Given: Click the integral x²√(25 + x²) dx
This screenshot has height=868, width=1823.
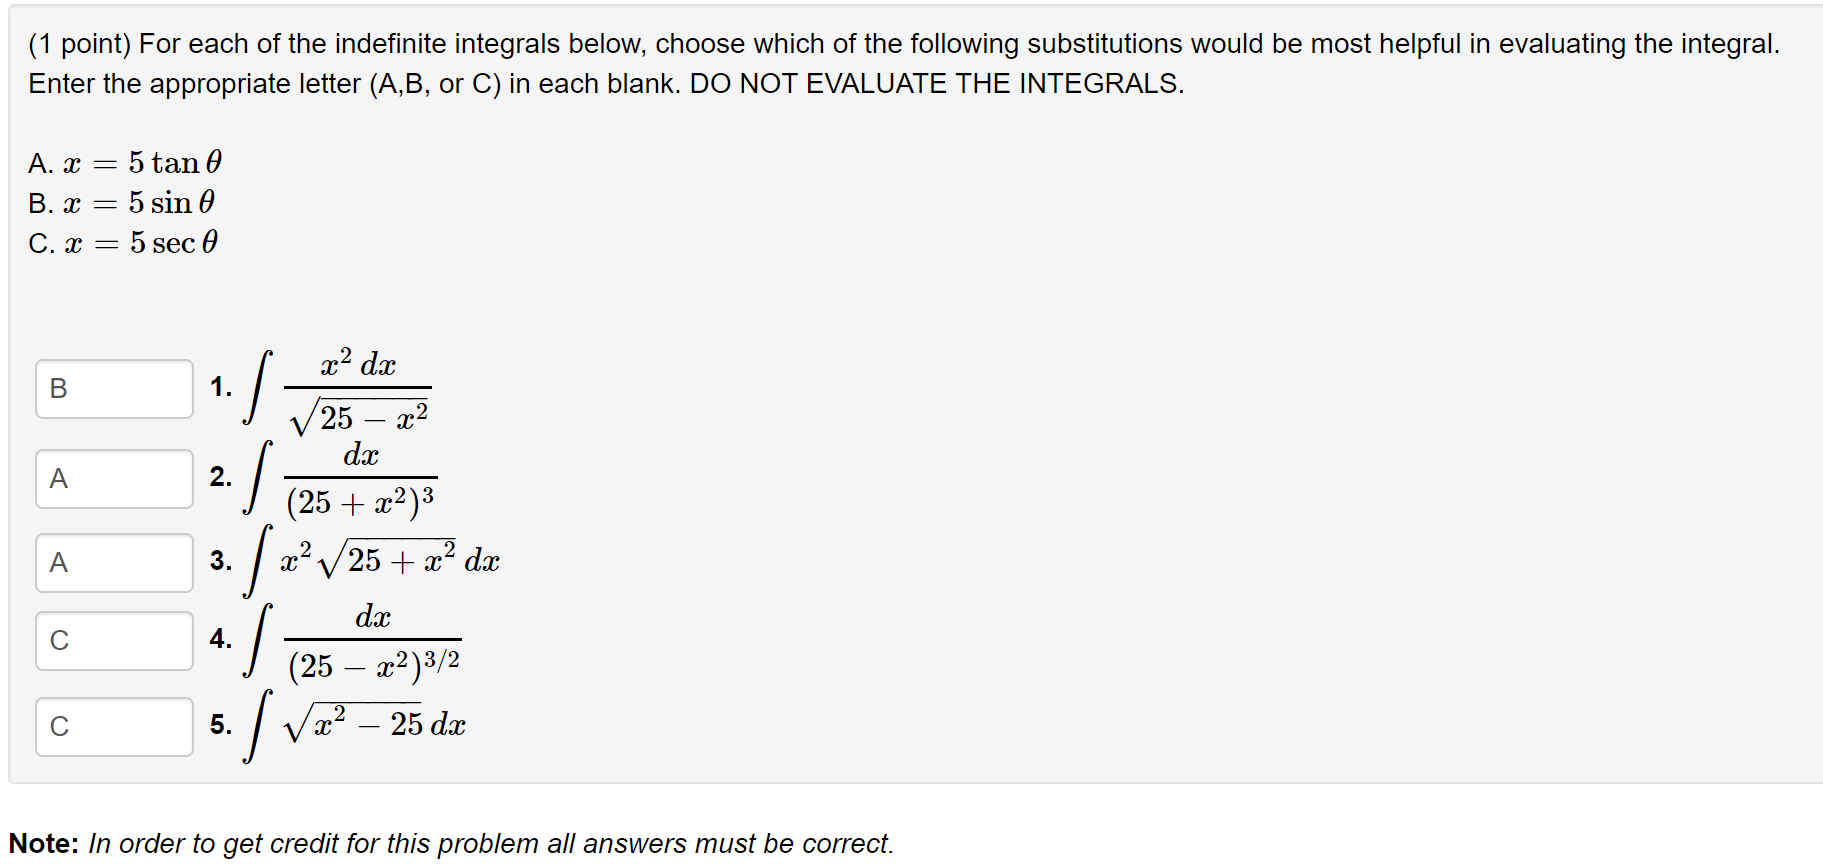Looking at the screenshot, I should [x=370, y=560].
